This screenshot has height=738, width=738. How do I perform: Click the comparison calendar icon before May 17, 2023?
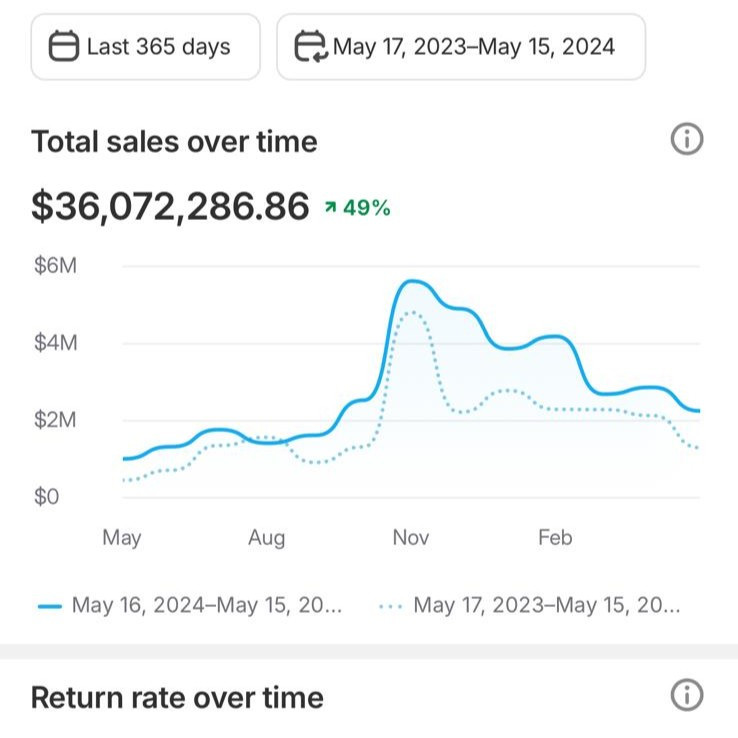pos(310,47)
